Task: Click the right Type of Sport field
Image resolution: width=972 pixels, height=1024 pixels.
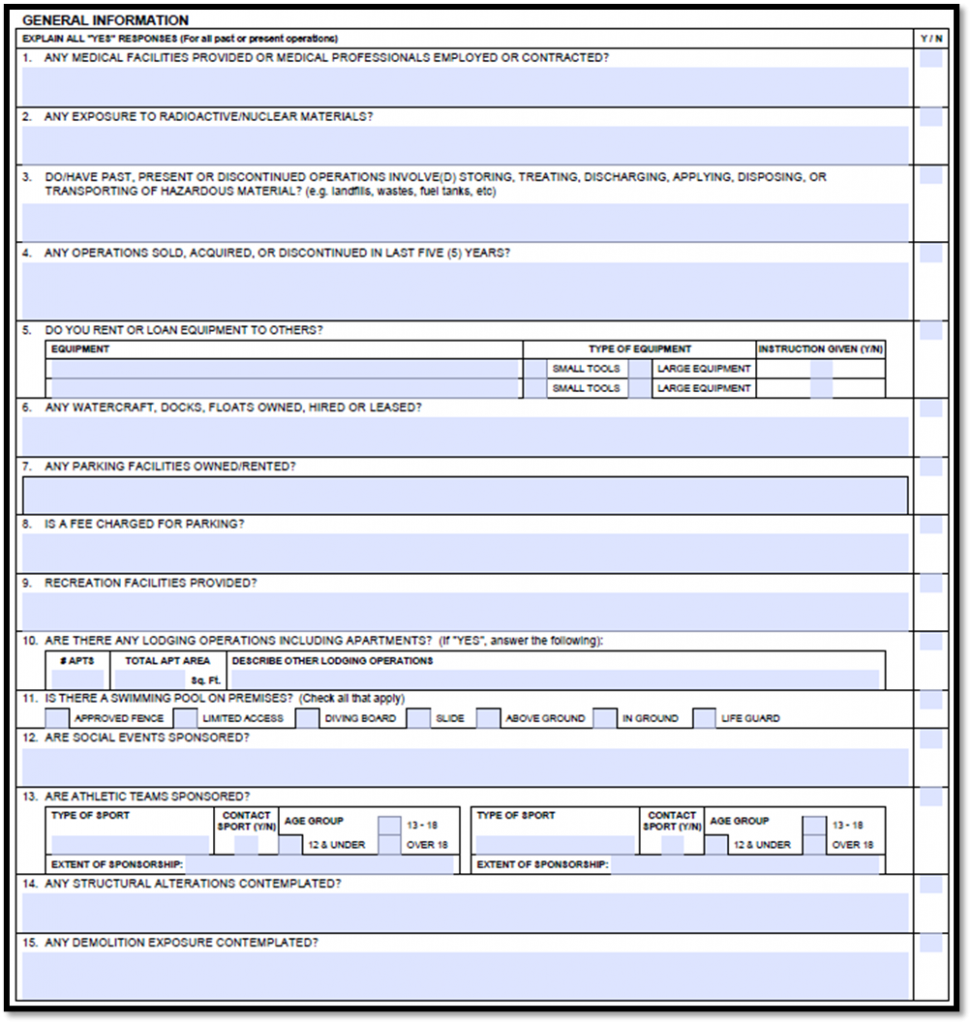Action: (x=555, y=844)
